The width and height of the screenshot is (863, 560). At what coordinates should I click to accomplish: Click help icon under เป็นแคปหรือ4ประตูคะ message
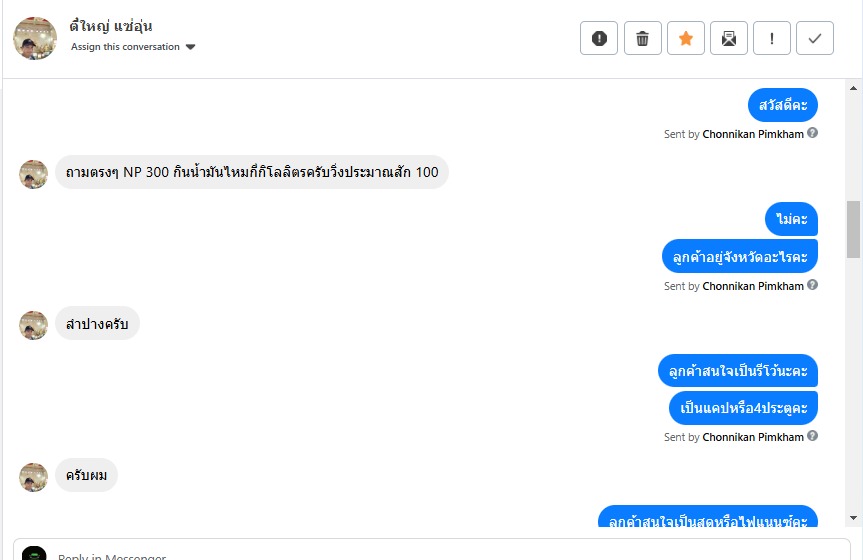click(x=812, y=436)
